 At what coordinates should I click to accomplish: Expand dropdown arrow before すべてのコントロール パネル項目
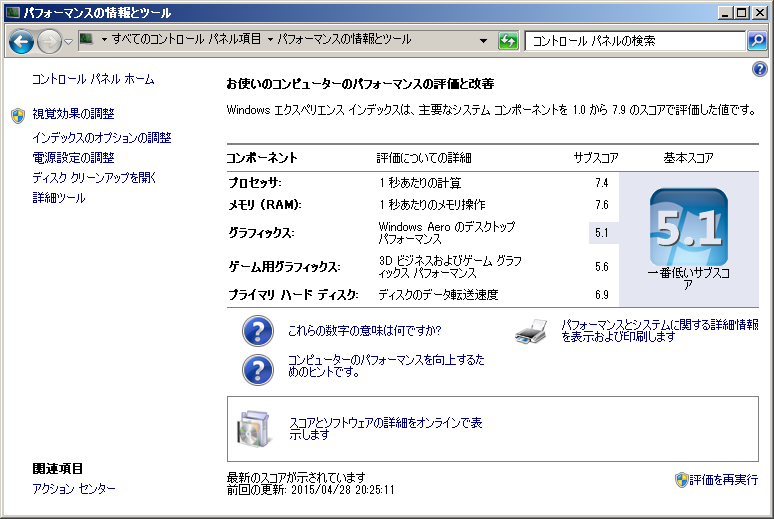(x=104, y=39)
